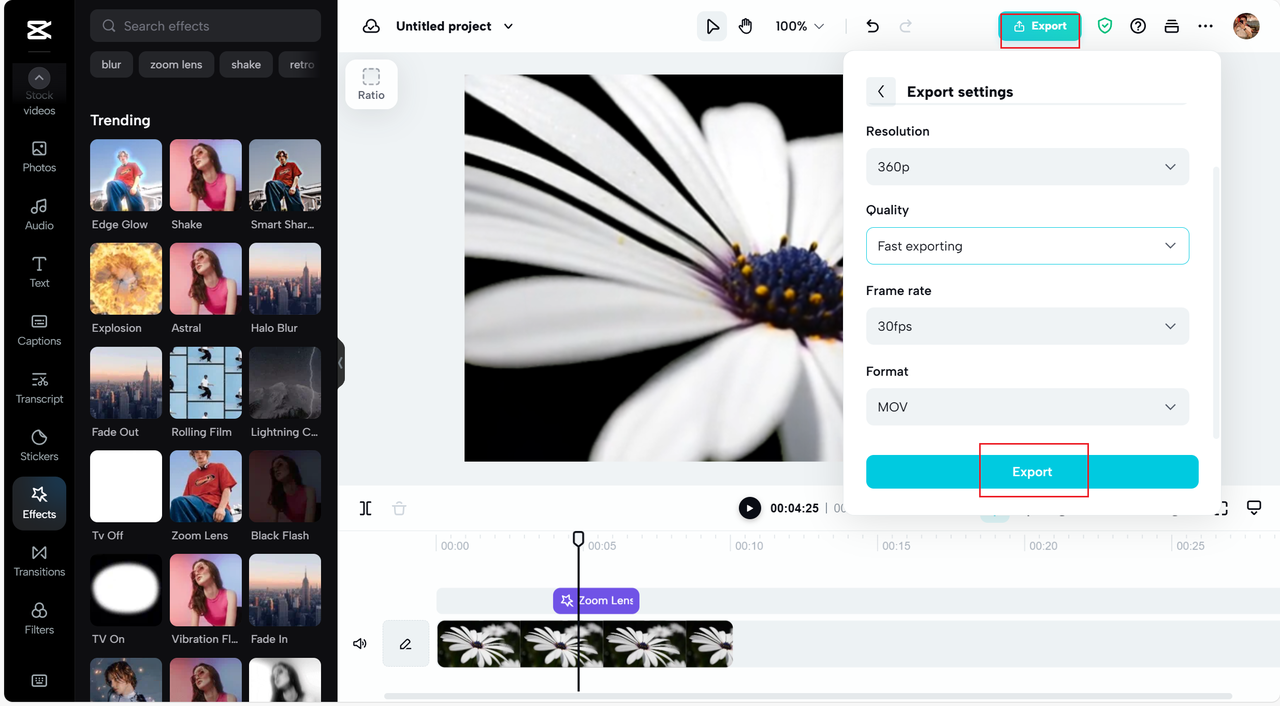This screenshot has width=1280, height=706.
Task: Open the Text panel
Action: pos(39,272)
